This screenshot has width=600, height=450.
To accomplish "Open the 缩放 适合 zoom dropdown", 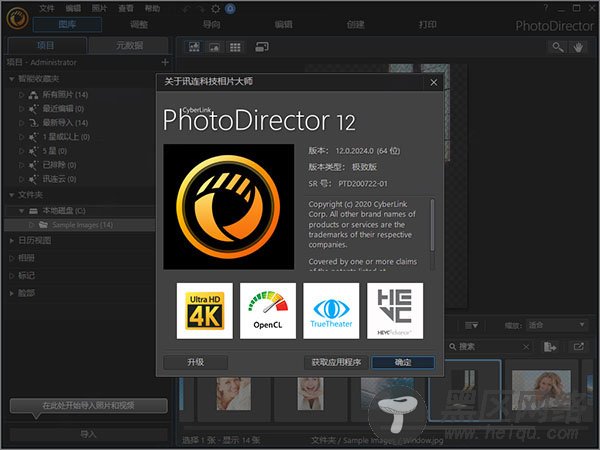I will pyautogui.click(x=556, y=325).
